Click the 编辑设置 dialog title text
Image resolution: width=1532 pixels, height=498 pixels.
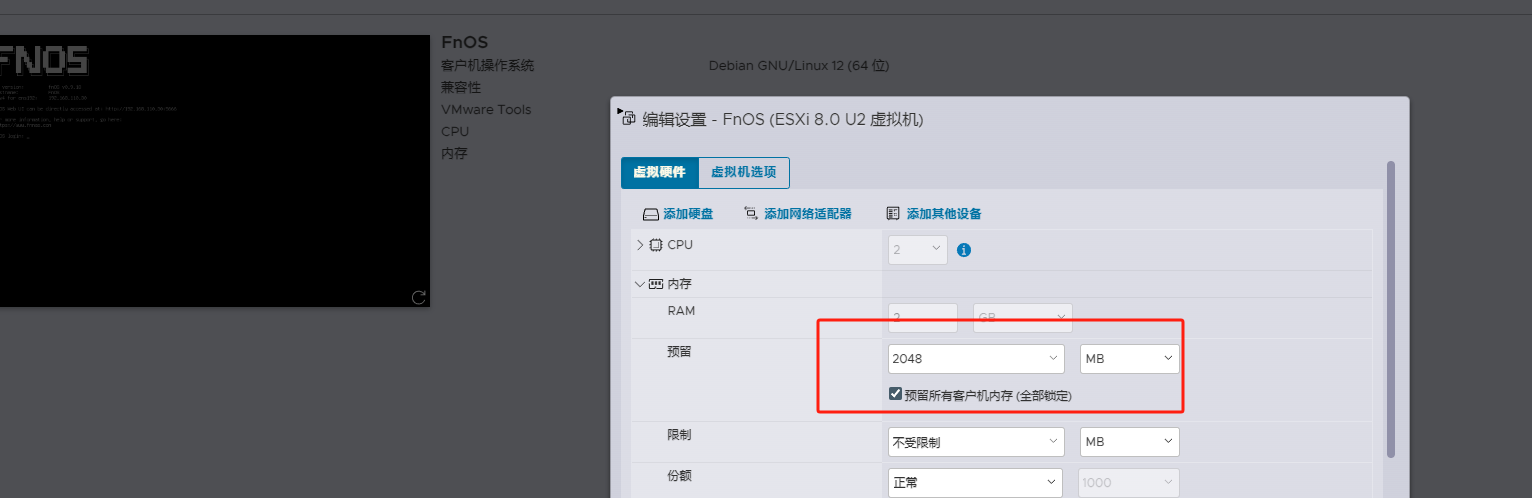[x=783, y=119]
